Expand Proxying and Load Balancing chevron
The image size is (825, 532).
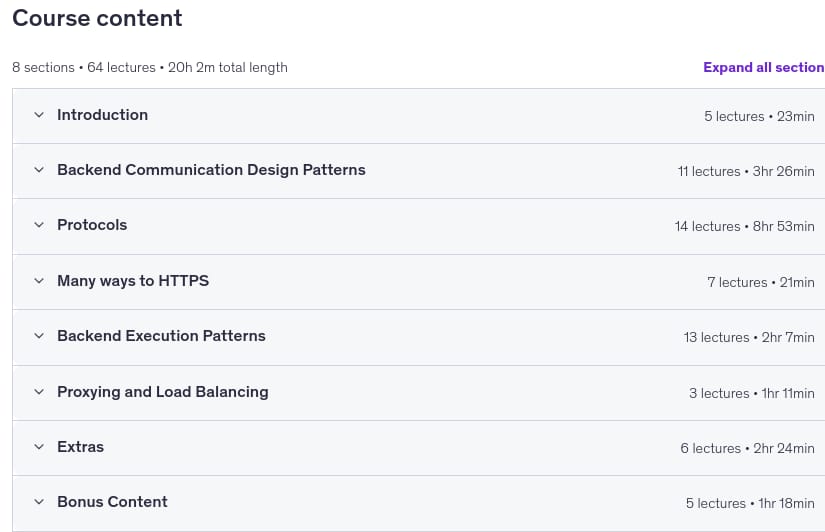point(39,392)
